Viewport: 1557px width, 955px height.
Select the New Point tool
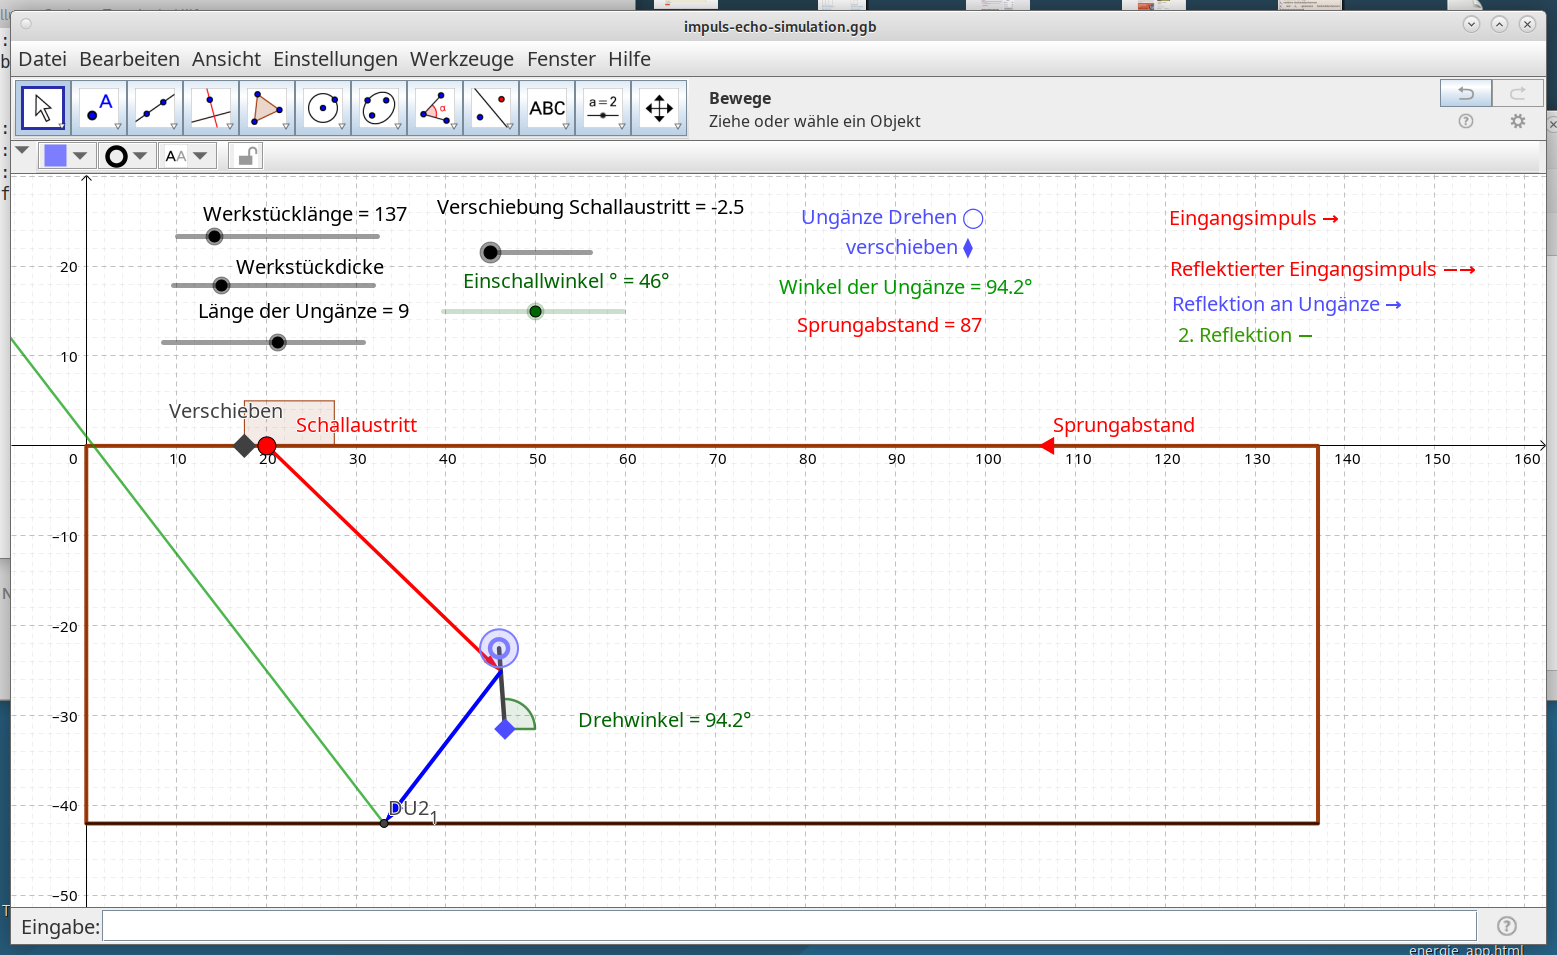pos(99,108)
